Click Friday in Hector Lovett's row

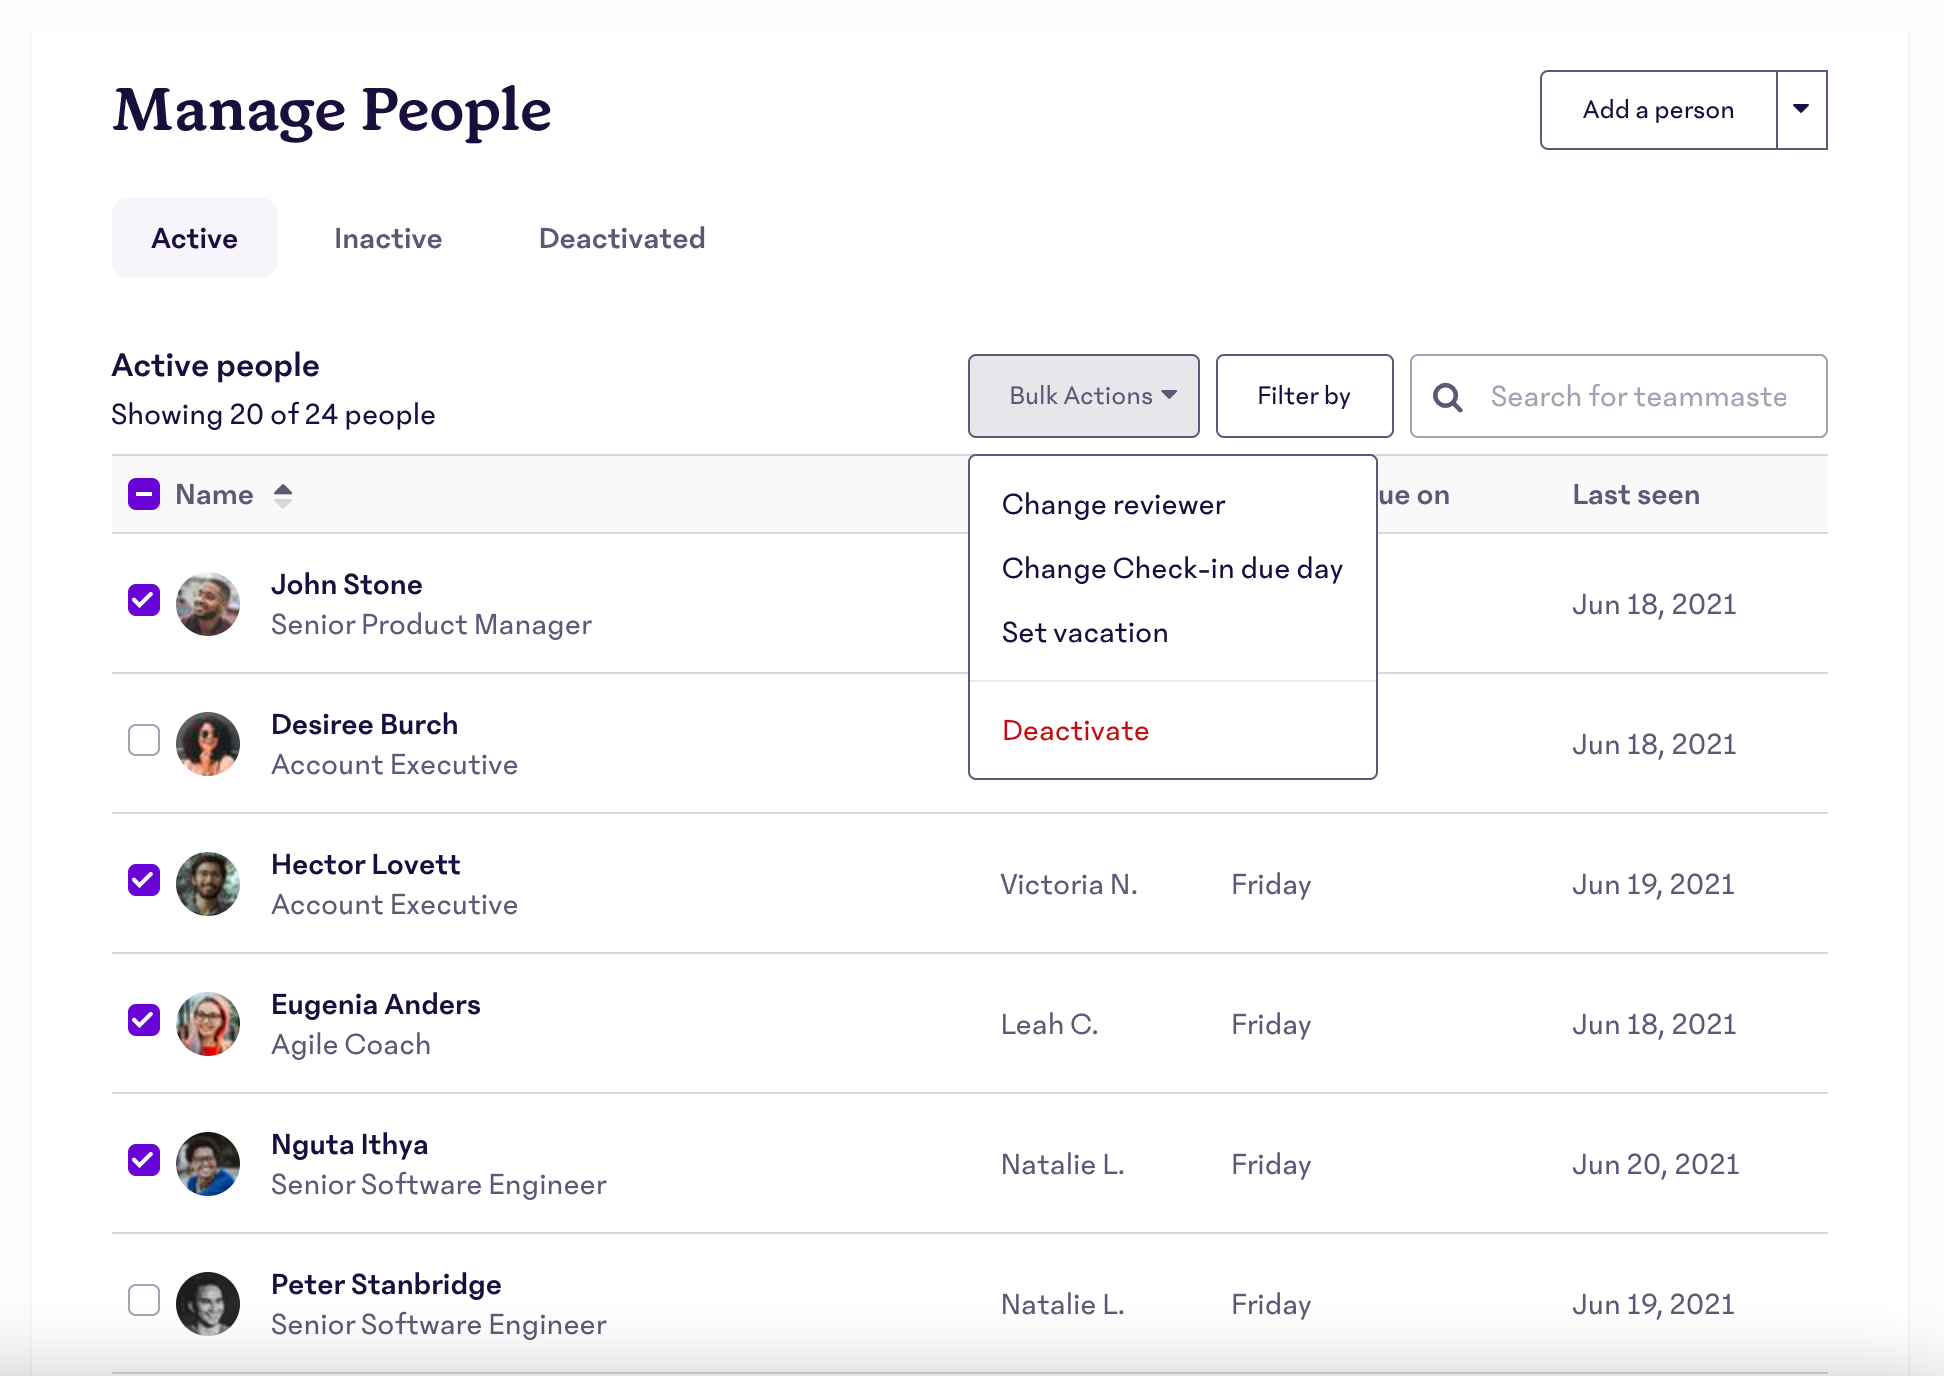(1271, 885)
